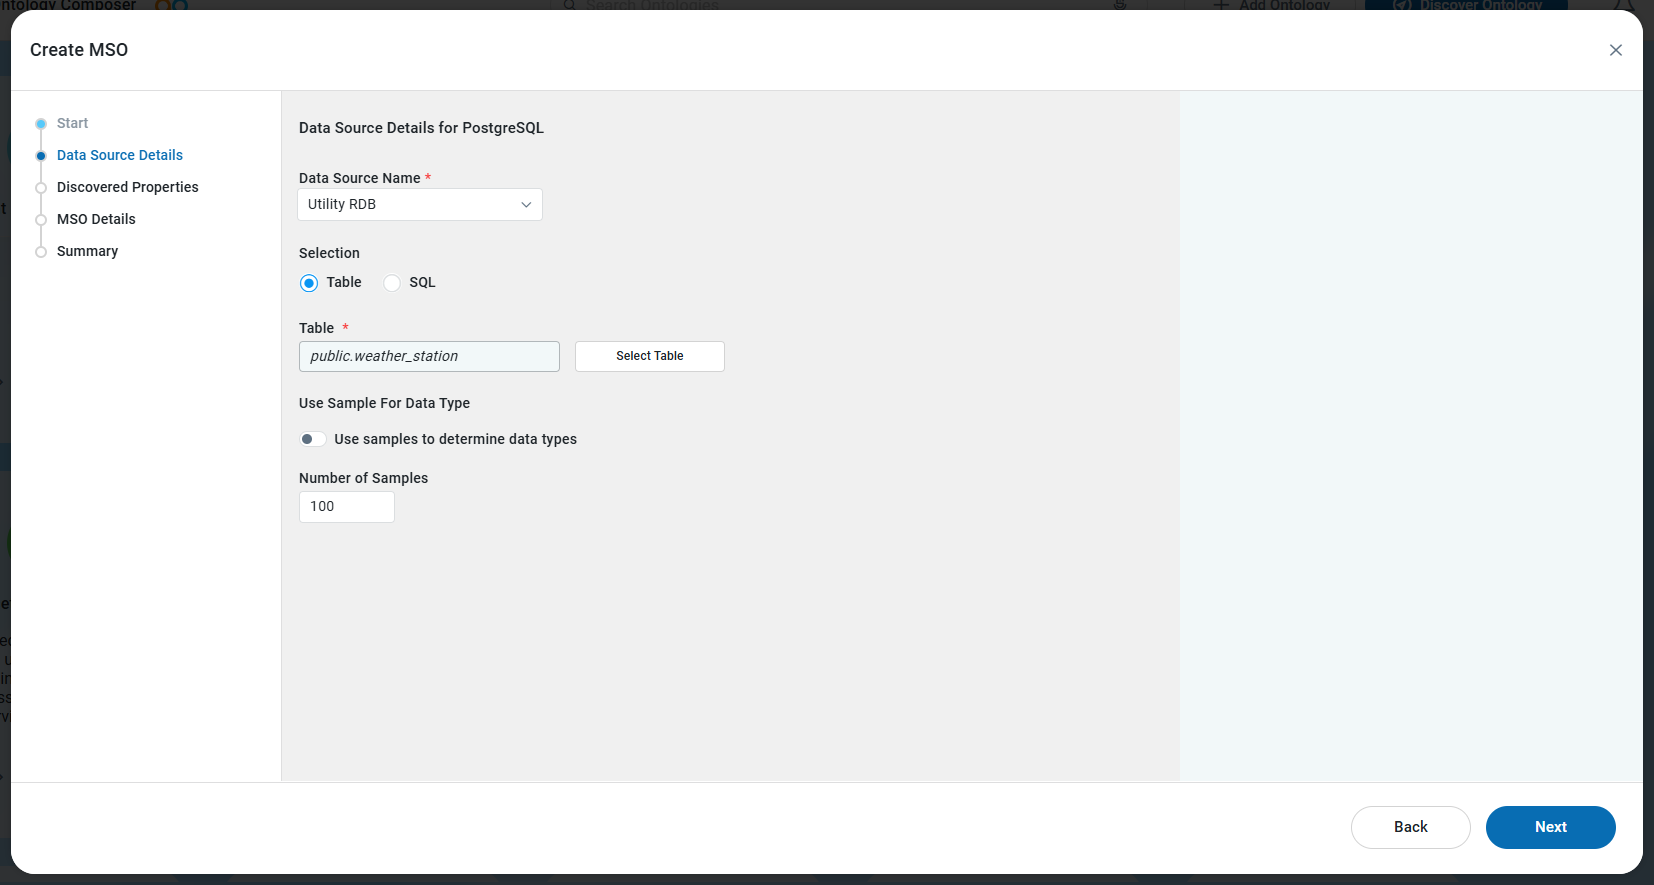Viewport: 1654px width, 885px height.
Task: Click the public.weather_station table field
Action: pyautogui.click(x=429, y=356)
